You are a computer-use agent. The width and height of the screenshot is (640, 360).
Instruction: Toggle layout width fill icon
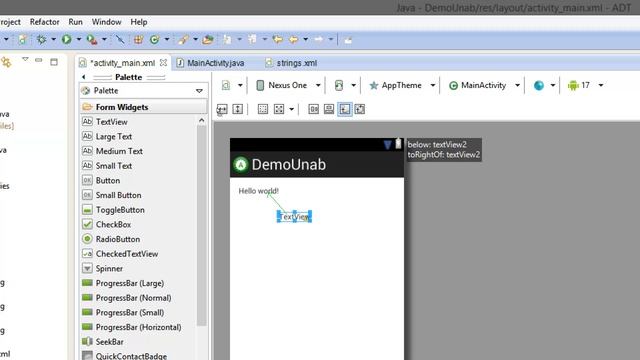[222, 109]
